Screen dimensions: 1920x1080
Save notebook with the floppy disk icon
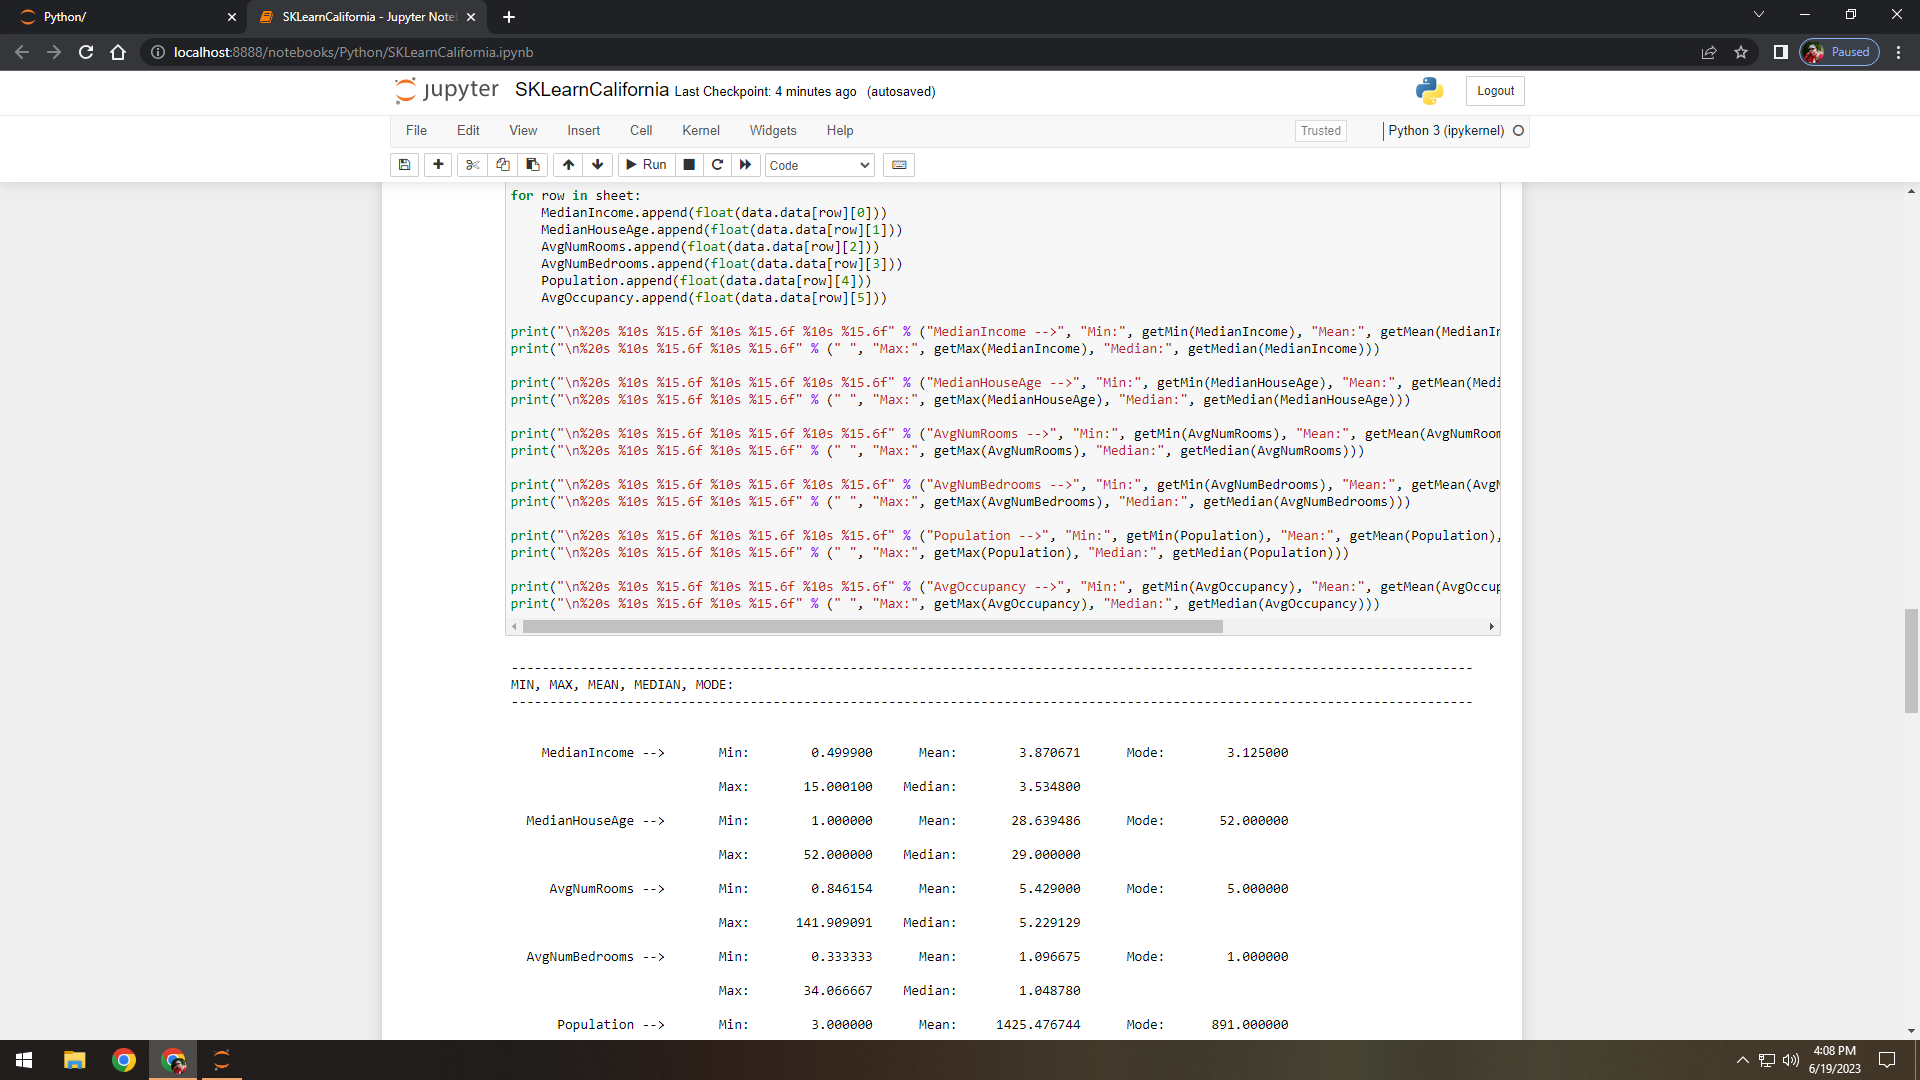point(404,165)
